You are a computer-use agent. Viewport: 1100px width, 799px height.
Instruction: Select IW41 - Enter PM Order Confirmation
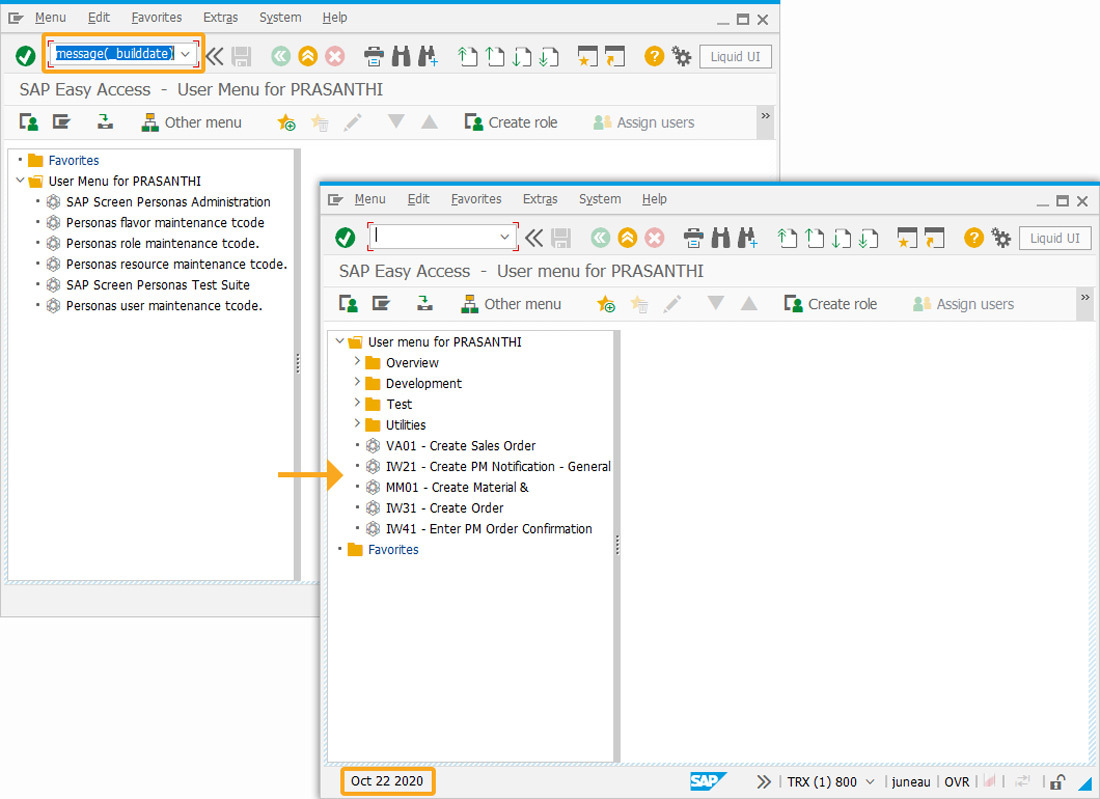tap(489, 528)
